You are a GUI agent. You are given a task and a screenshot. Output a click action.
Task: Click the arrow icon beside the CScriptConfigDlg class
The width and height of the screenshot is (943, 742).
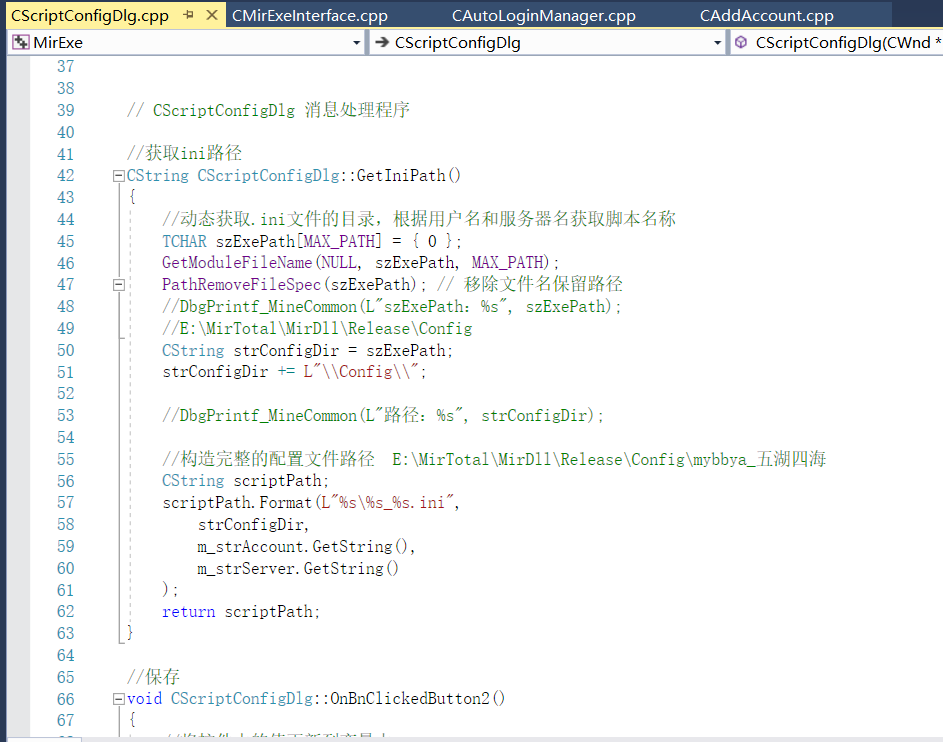click(381, 43)
